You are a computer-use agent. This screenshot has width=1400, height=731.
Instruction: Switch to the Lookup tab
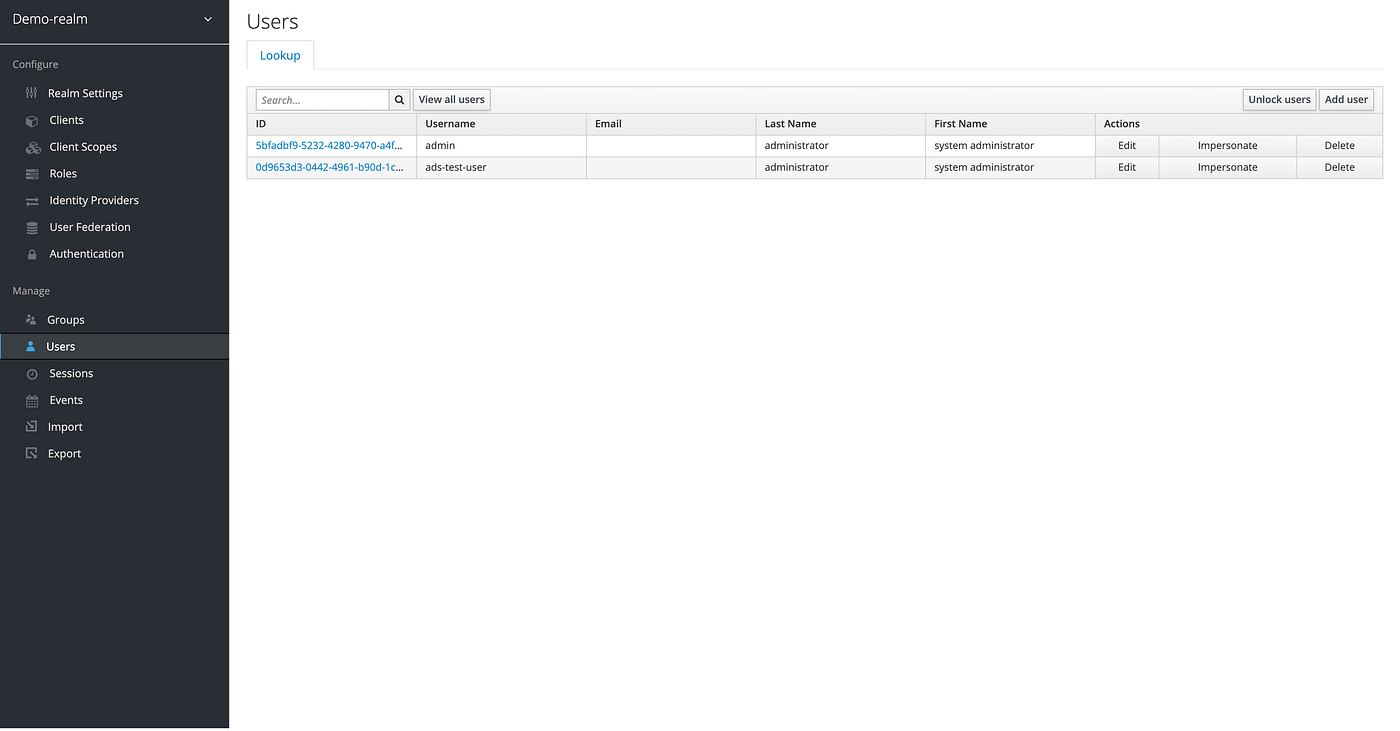click(x=279, y=55)
